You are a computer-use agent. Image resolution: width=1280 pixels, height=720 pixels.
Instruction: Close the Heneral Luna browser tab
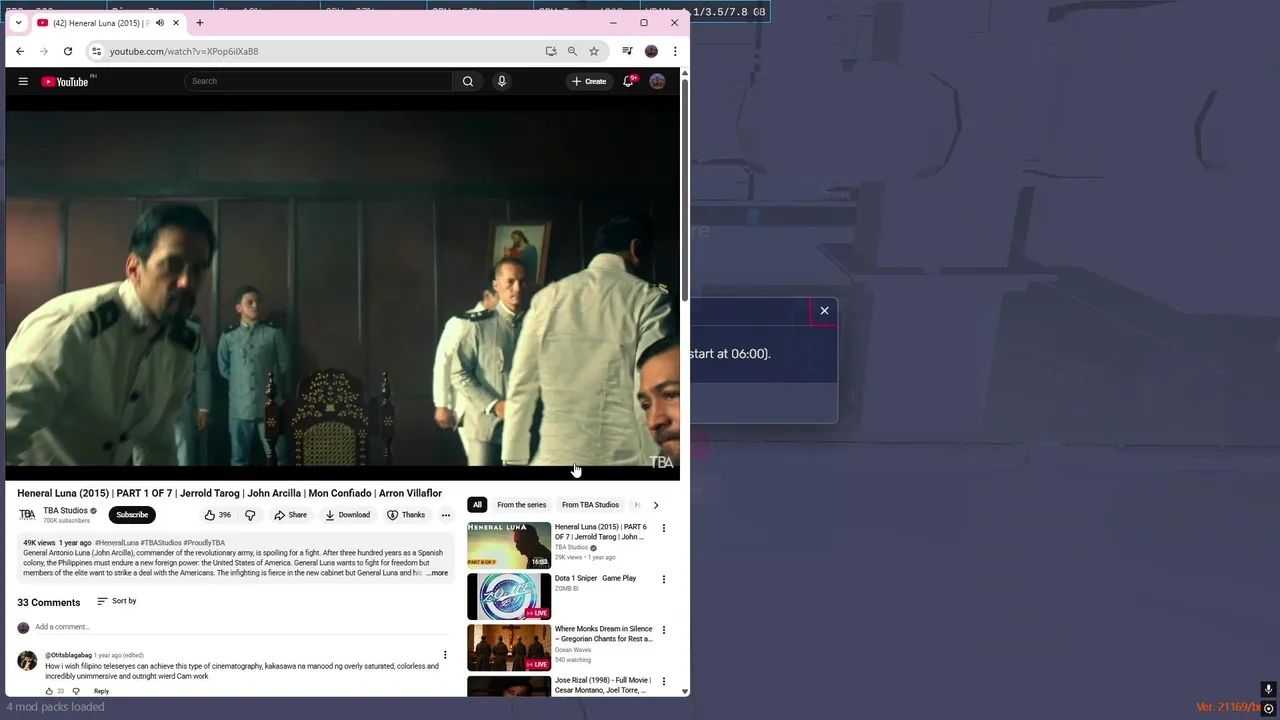tap(176, 23)
